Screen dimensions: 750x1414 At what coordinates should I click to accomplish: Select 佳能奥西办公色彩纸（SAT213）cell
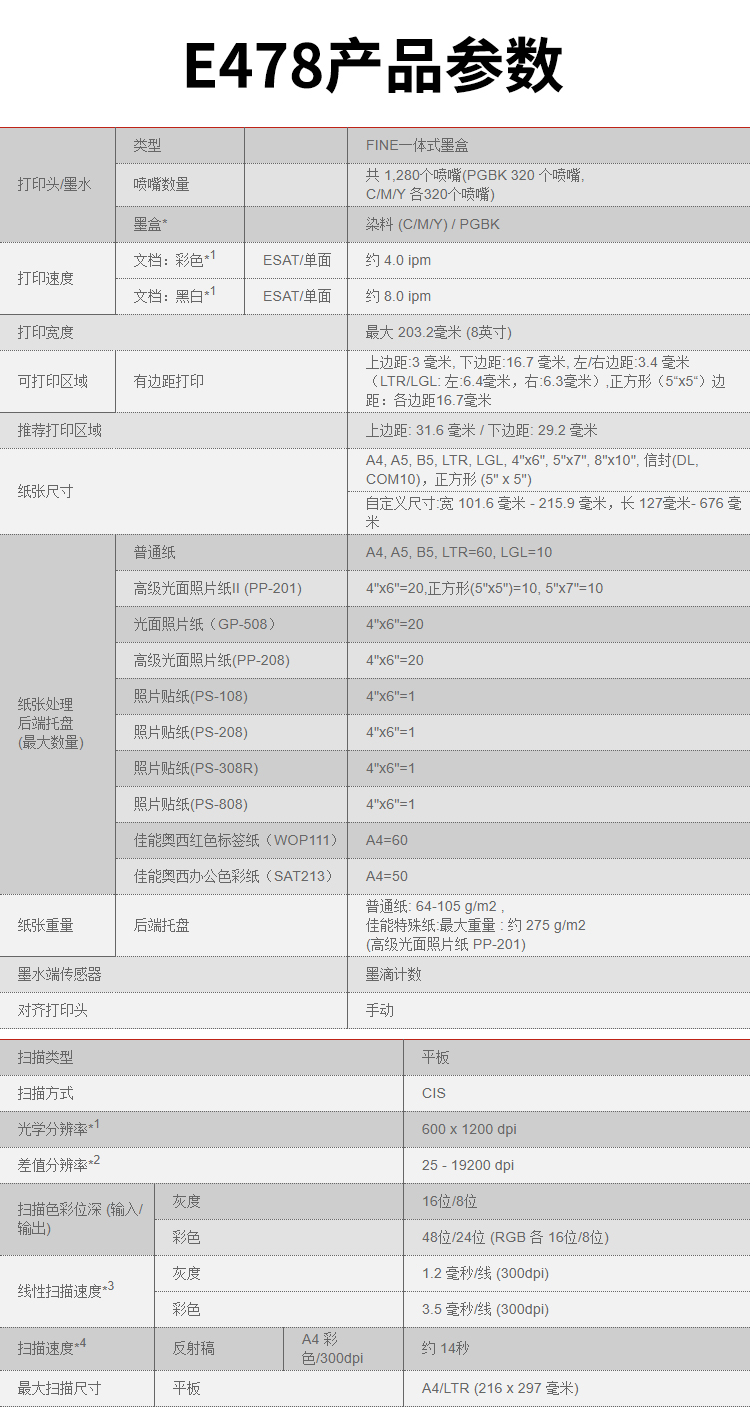point(232,876)
